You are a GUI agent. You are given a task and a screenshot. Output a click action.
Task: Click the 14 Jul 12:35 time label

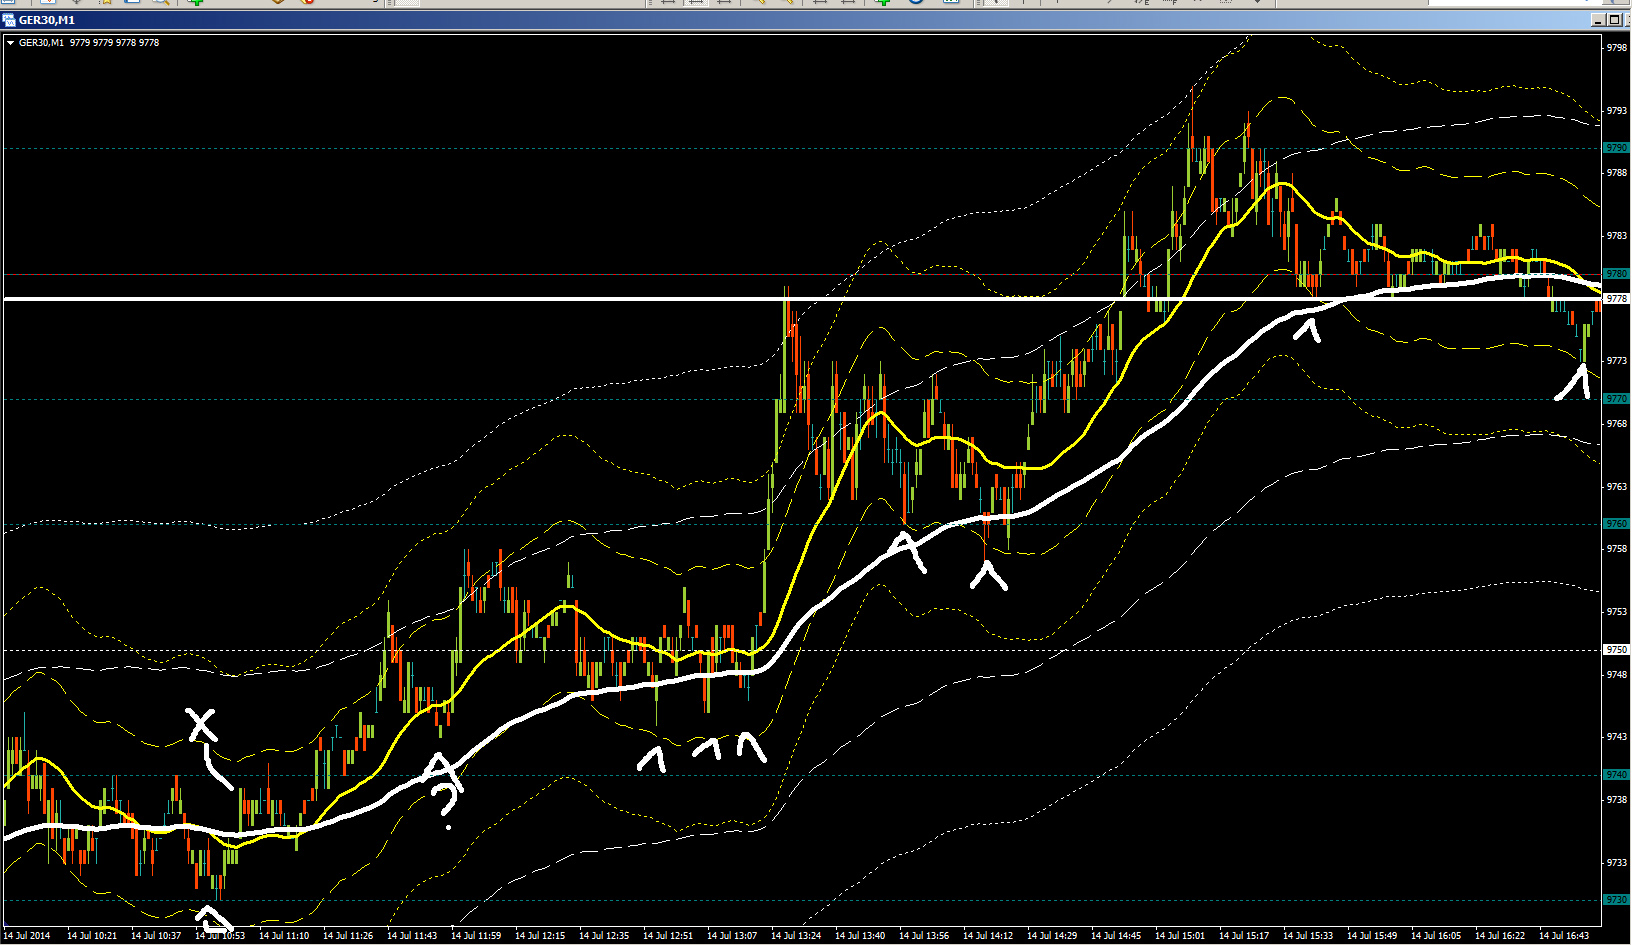[604, 936]
